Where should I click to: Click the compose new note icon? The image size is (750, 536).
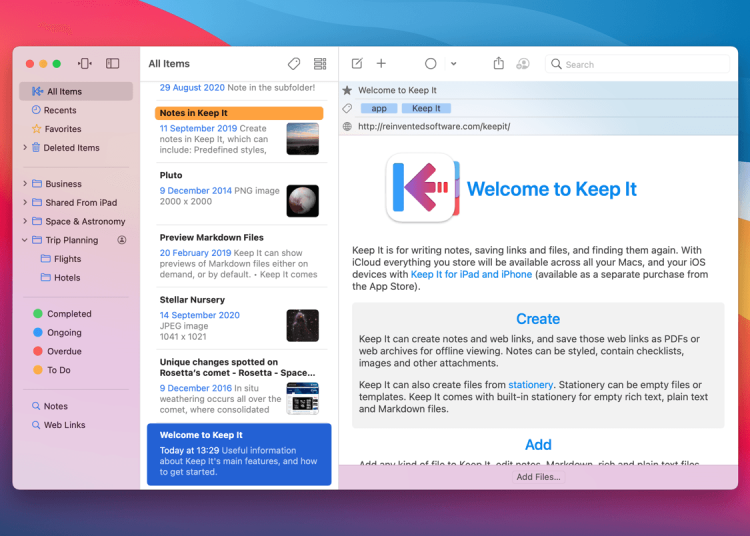click(x=357, y=64)
